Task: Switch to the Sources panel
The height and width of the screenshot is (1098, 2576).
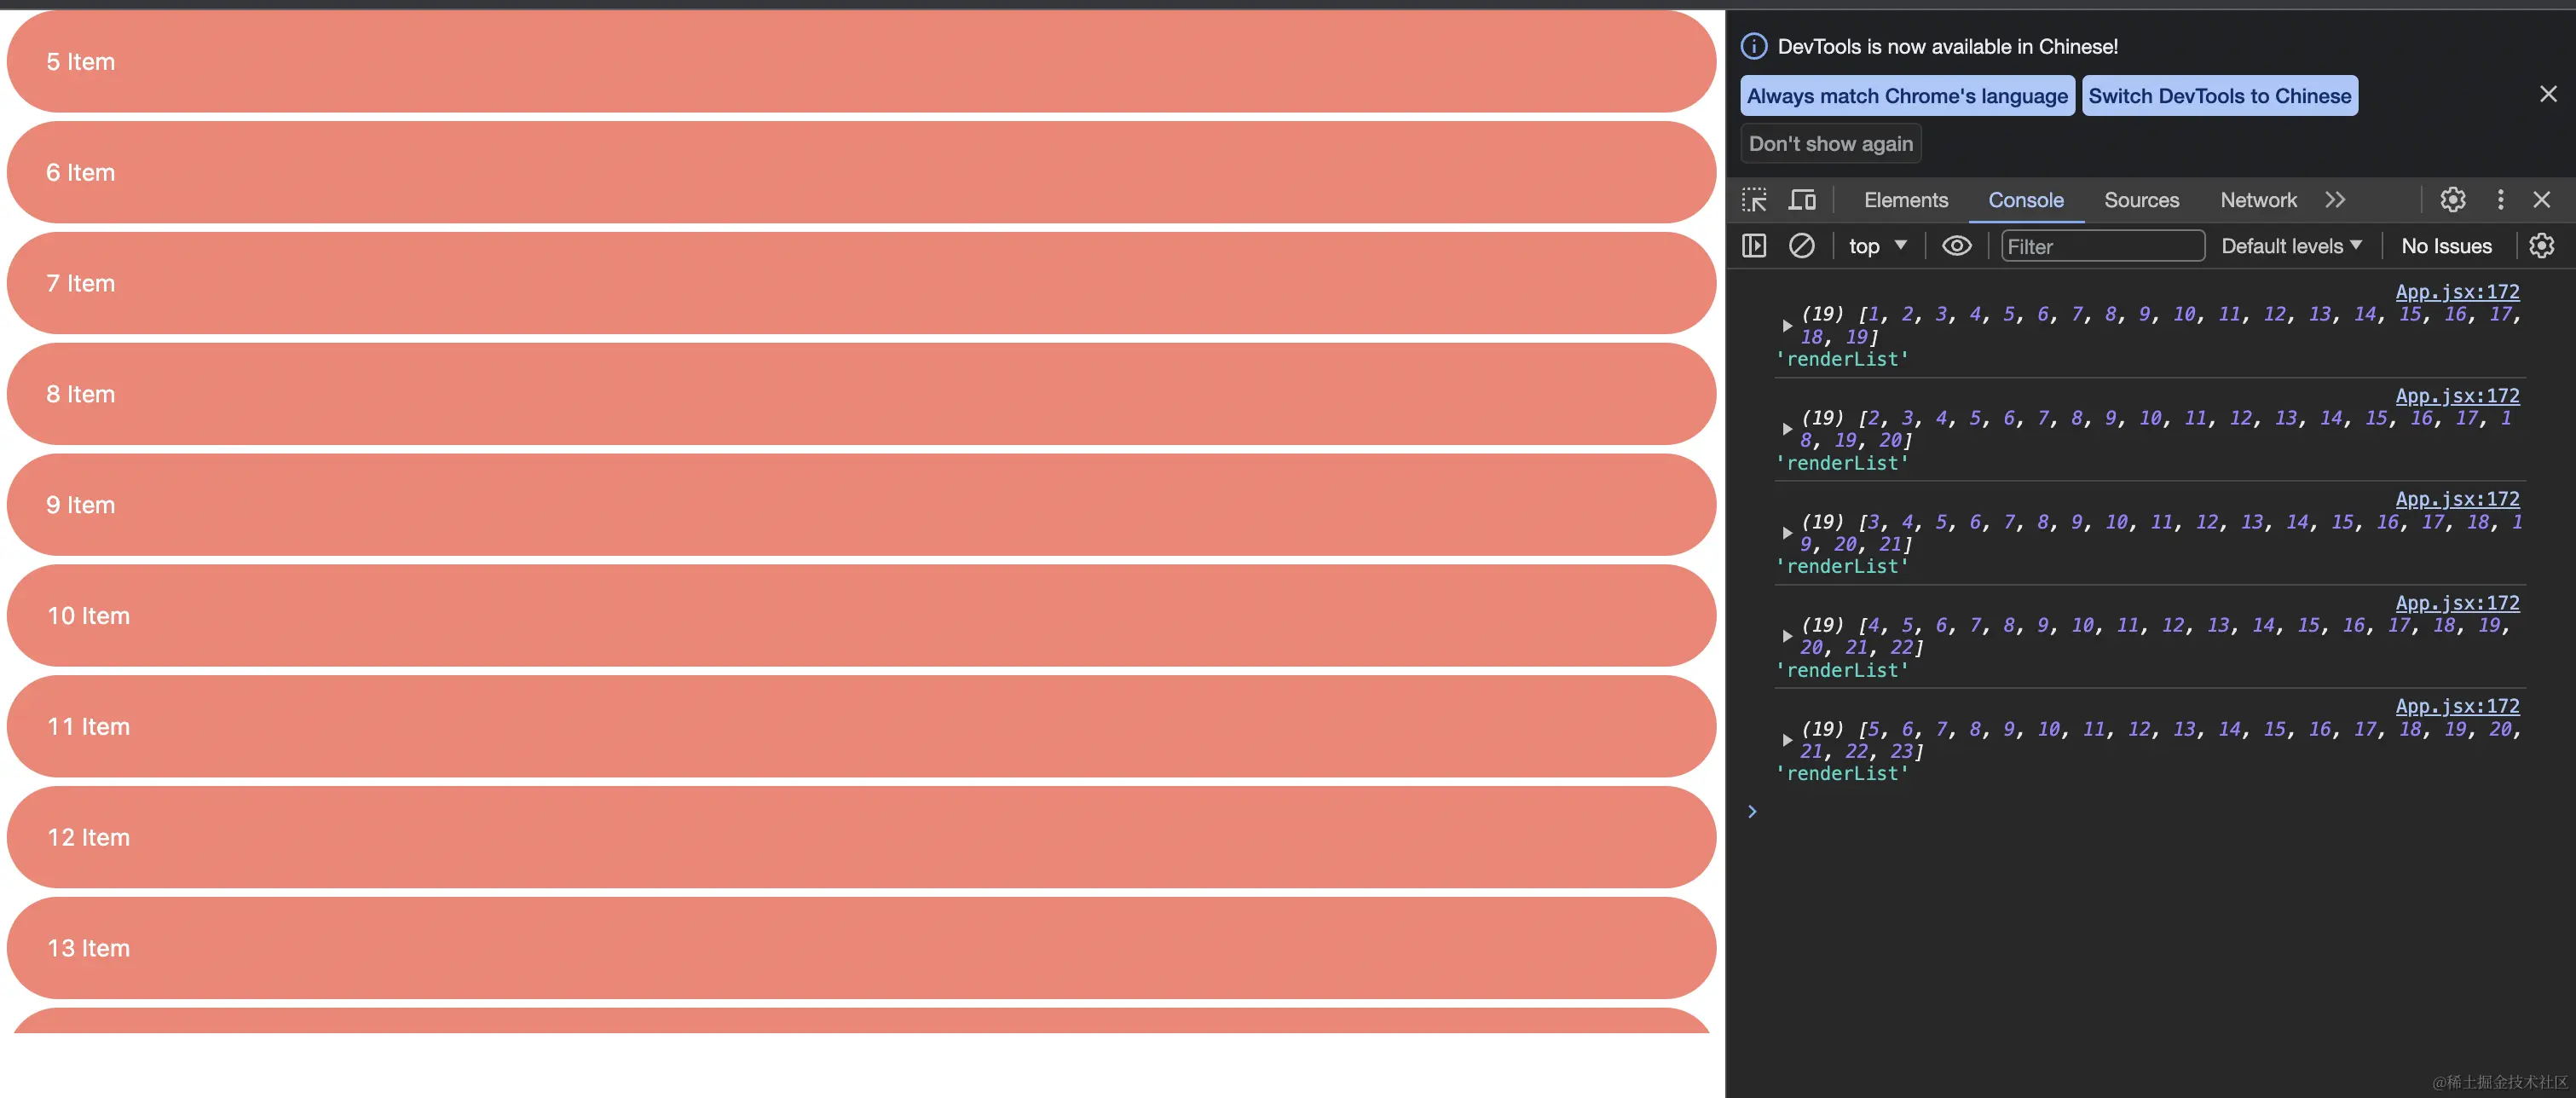Action: (2141, 199)
